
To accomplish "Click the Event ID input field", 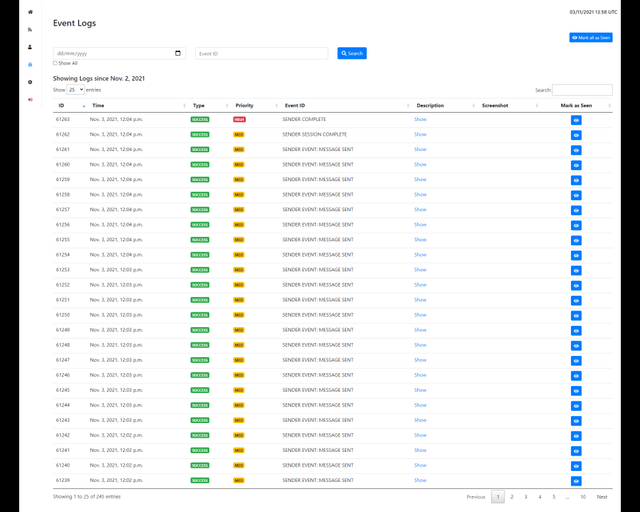I will pos(261,53).
